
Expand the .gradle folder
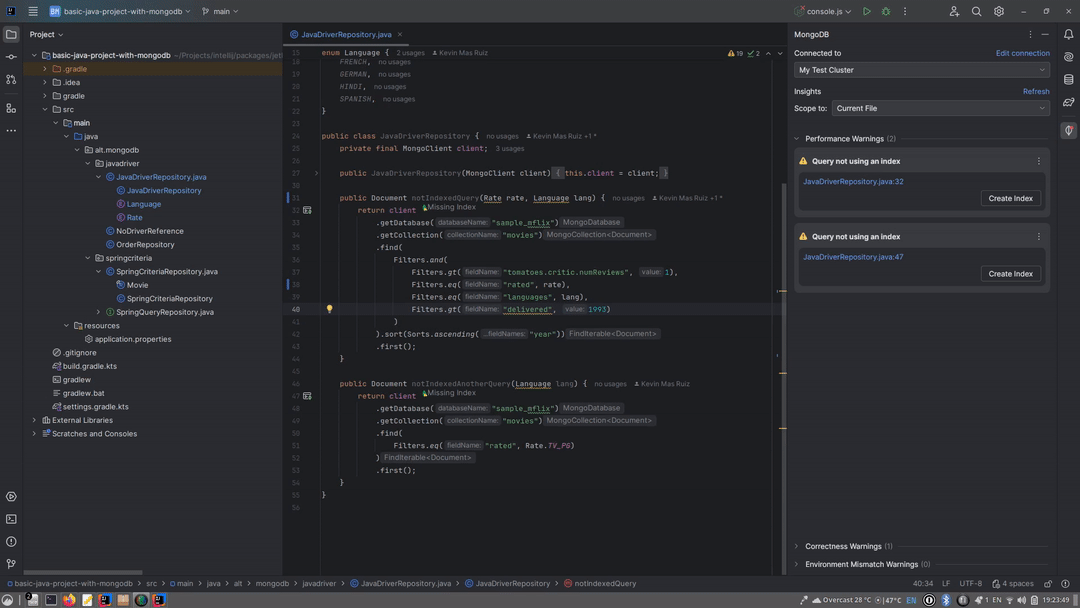45,69
